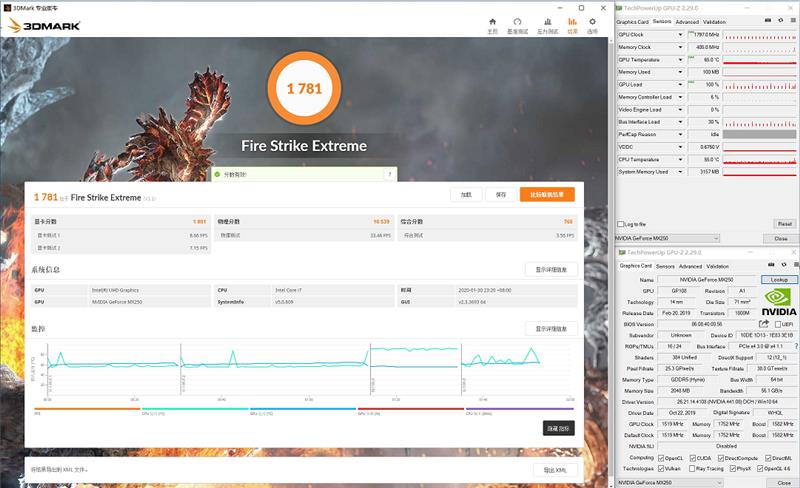Click the Benchmarks (基准测试) gauge icon
The width and height of the screenshot is (800, 488).
tap(518, 24)
